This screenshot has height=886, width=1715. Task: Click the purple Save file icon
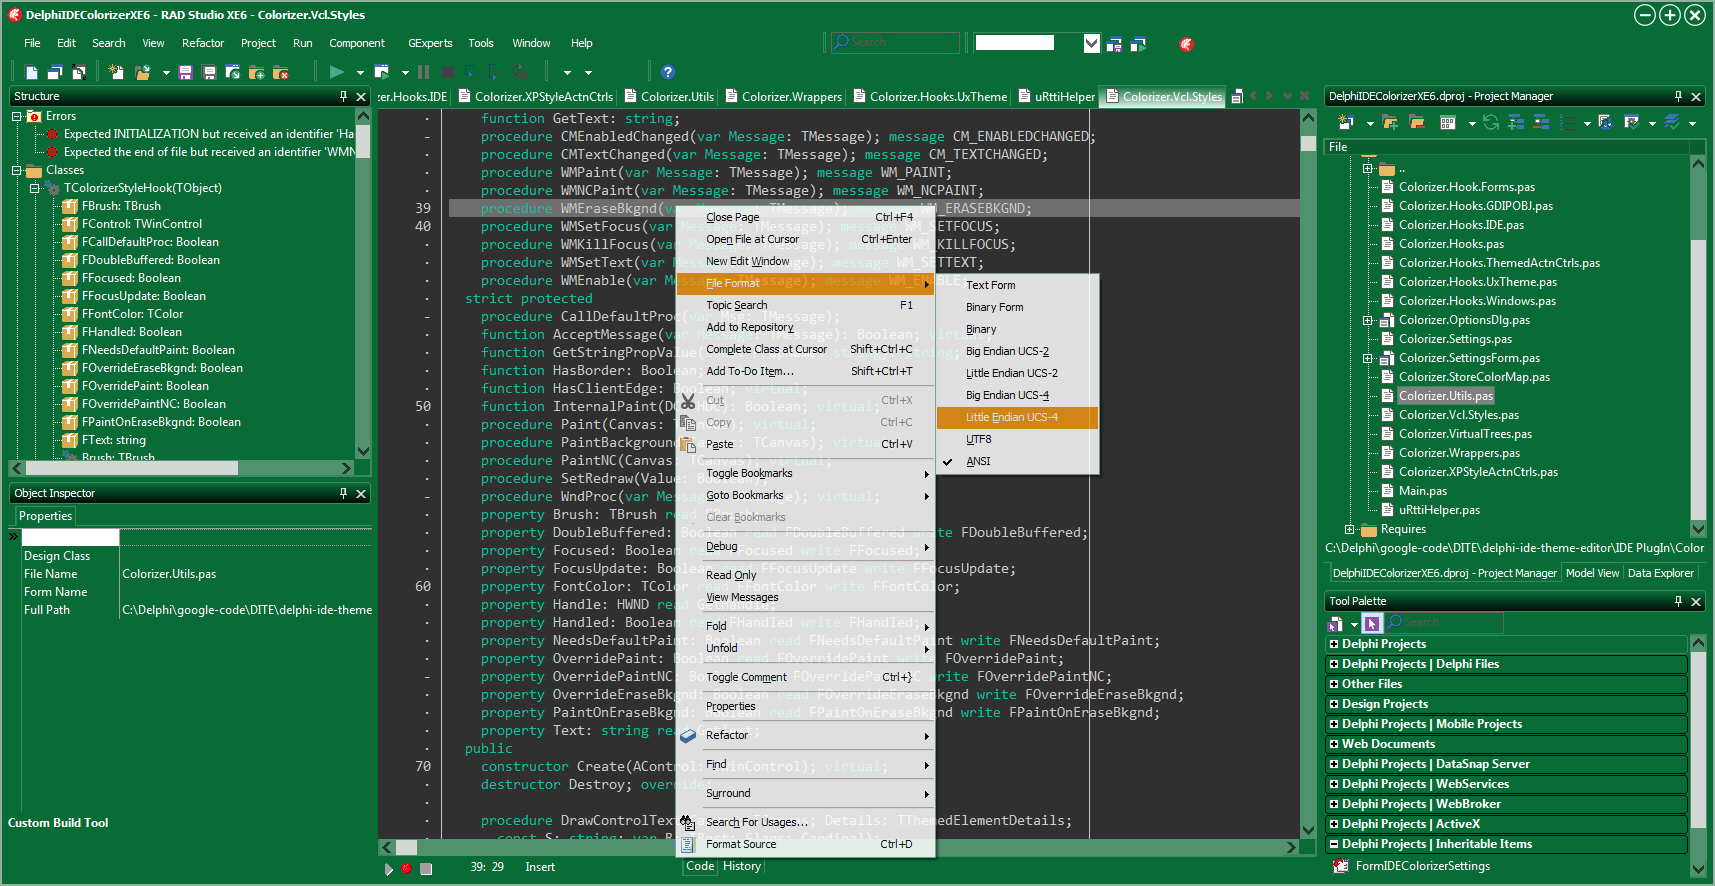tap(185, 72)
